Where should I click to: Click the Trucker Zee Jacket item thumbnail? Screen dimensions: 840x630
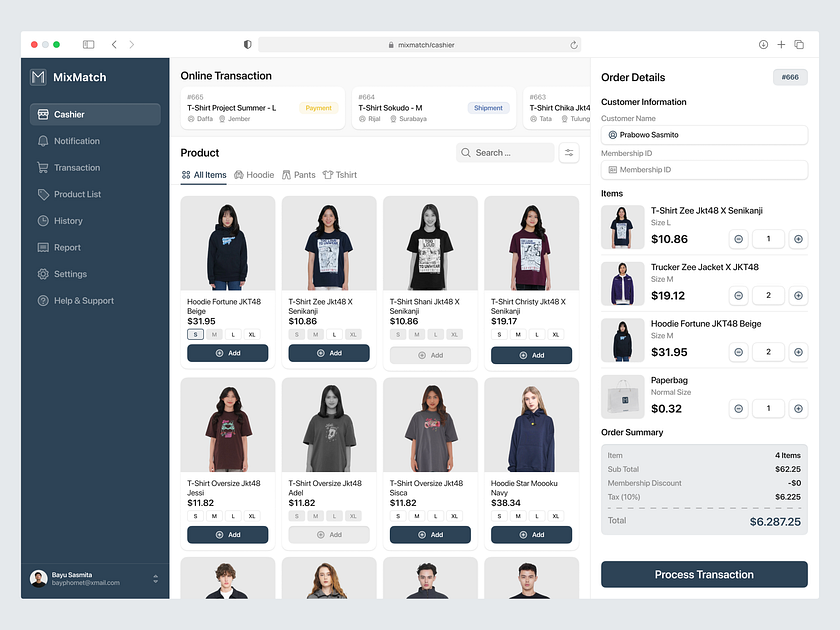622,284
